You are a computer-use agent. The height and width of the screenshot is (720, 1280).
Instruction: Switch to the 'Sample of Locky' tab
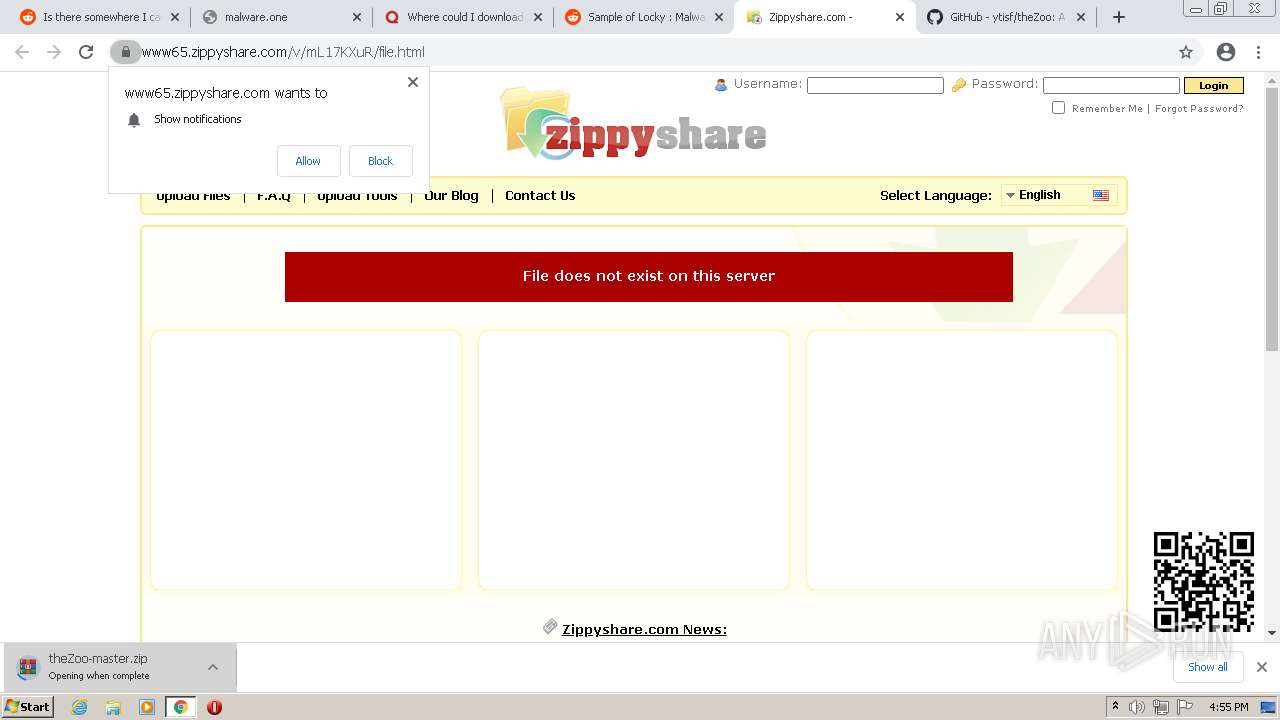[646, 17]
